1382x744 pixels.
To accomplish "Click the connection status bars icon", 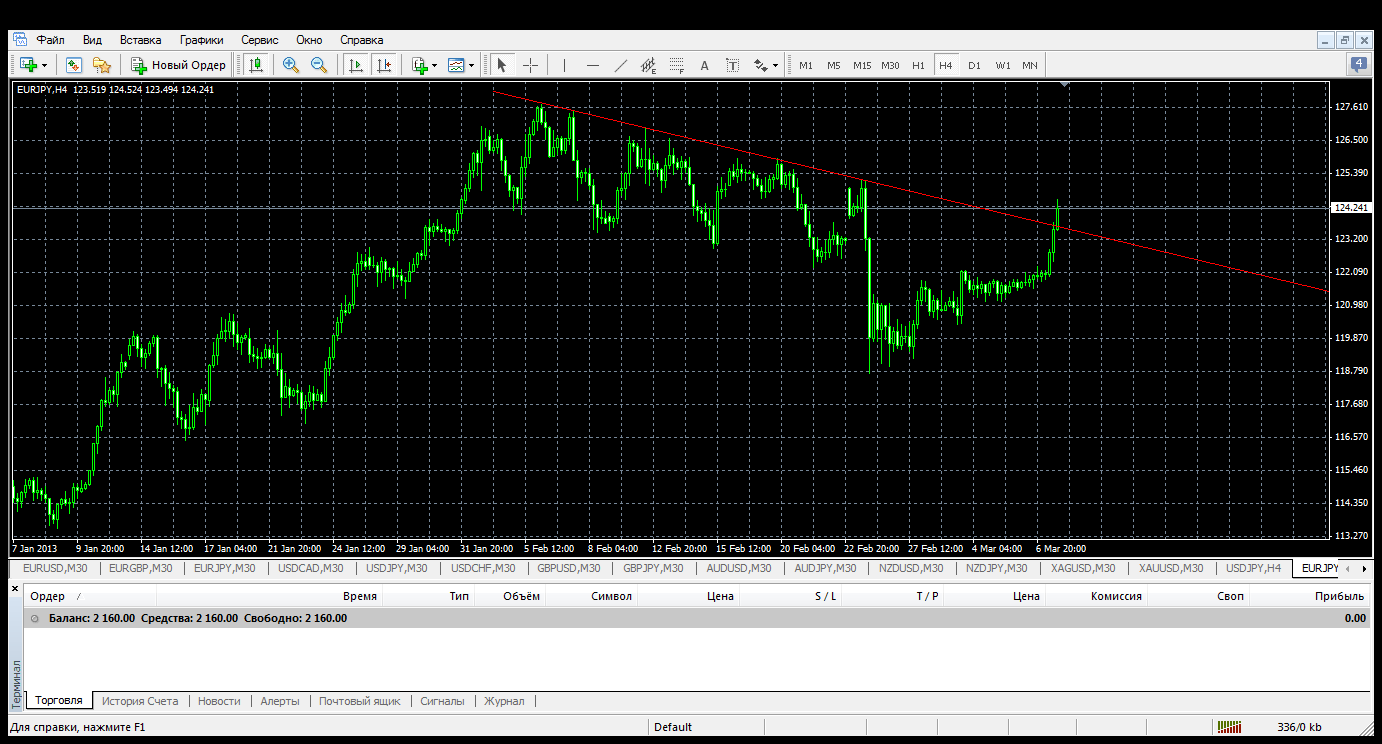I will (x=1229, y=727).
